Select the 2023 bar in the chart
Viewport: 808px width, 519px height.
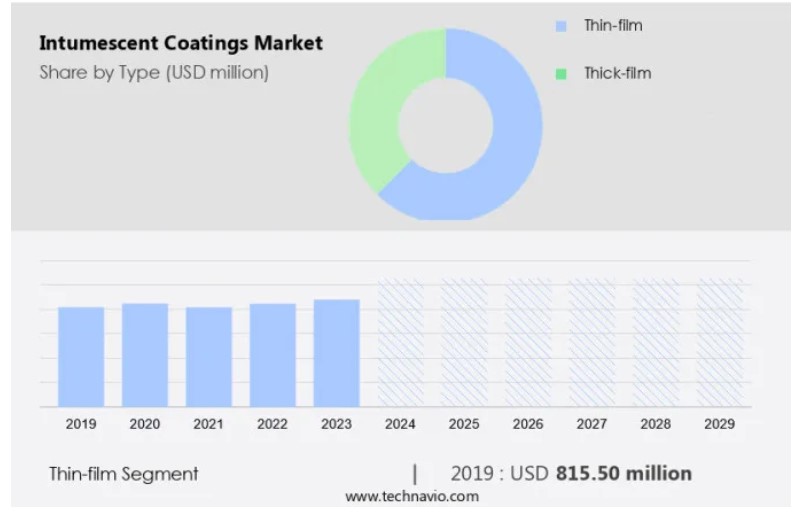click(337, 352)
